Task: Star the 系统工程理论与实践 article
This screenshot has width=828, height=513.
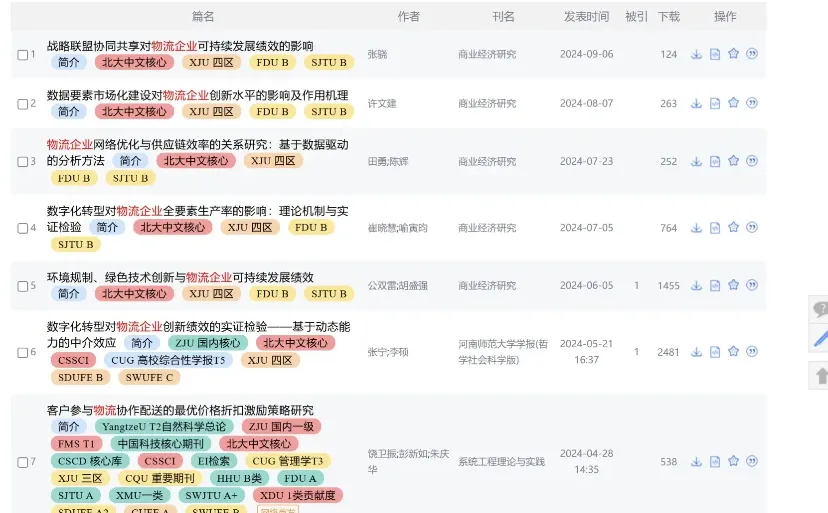Action: (733, 461)
